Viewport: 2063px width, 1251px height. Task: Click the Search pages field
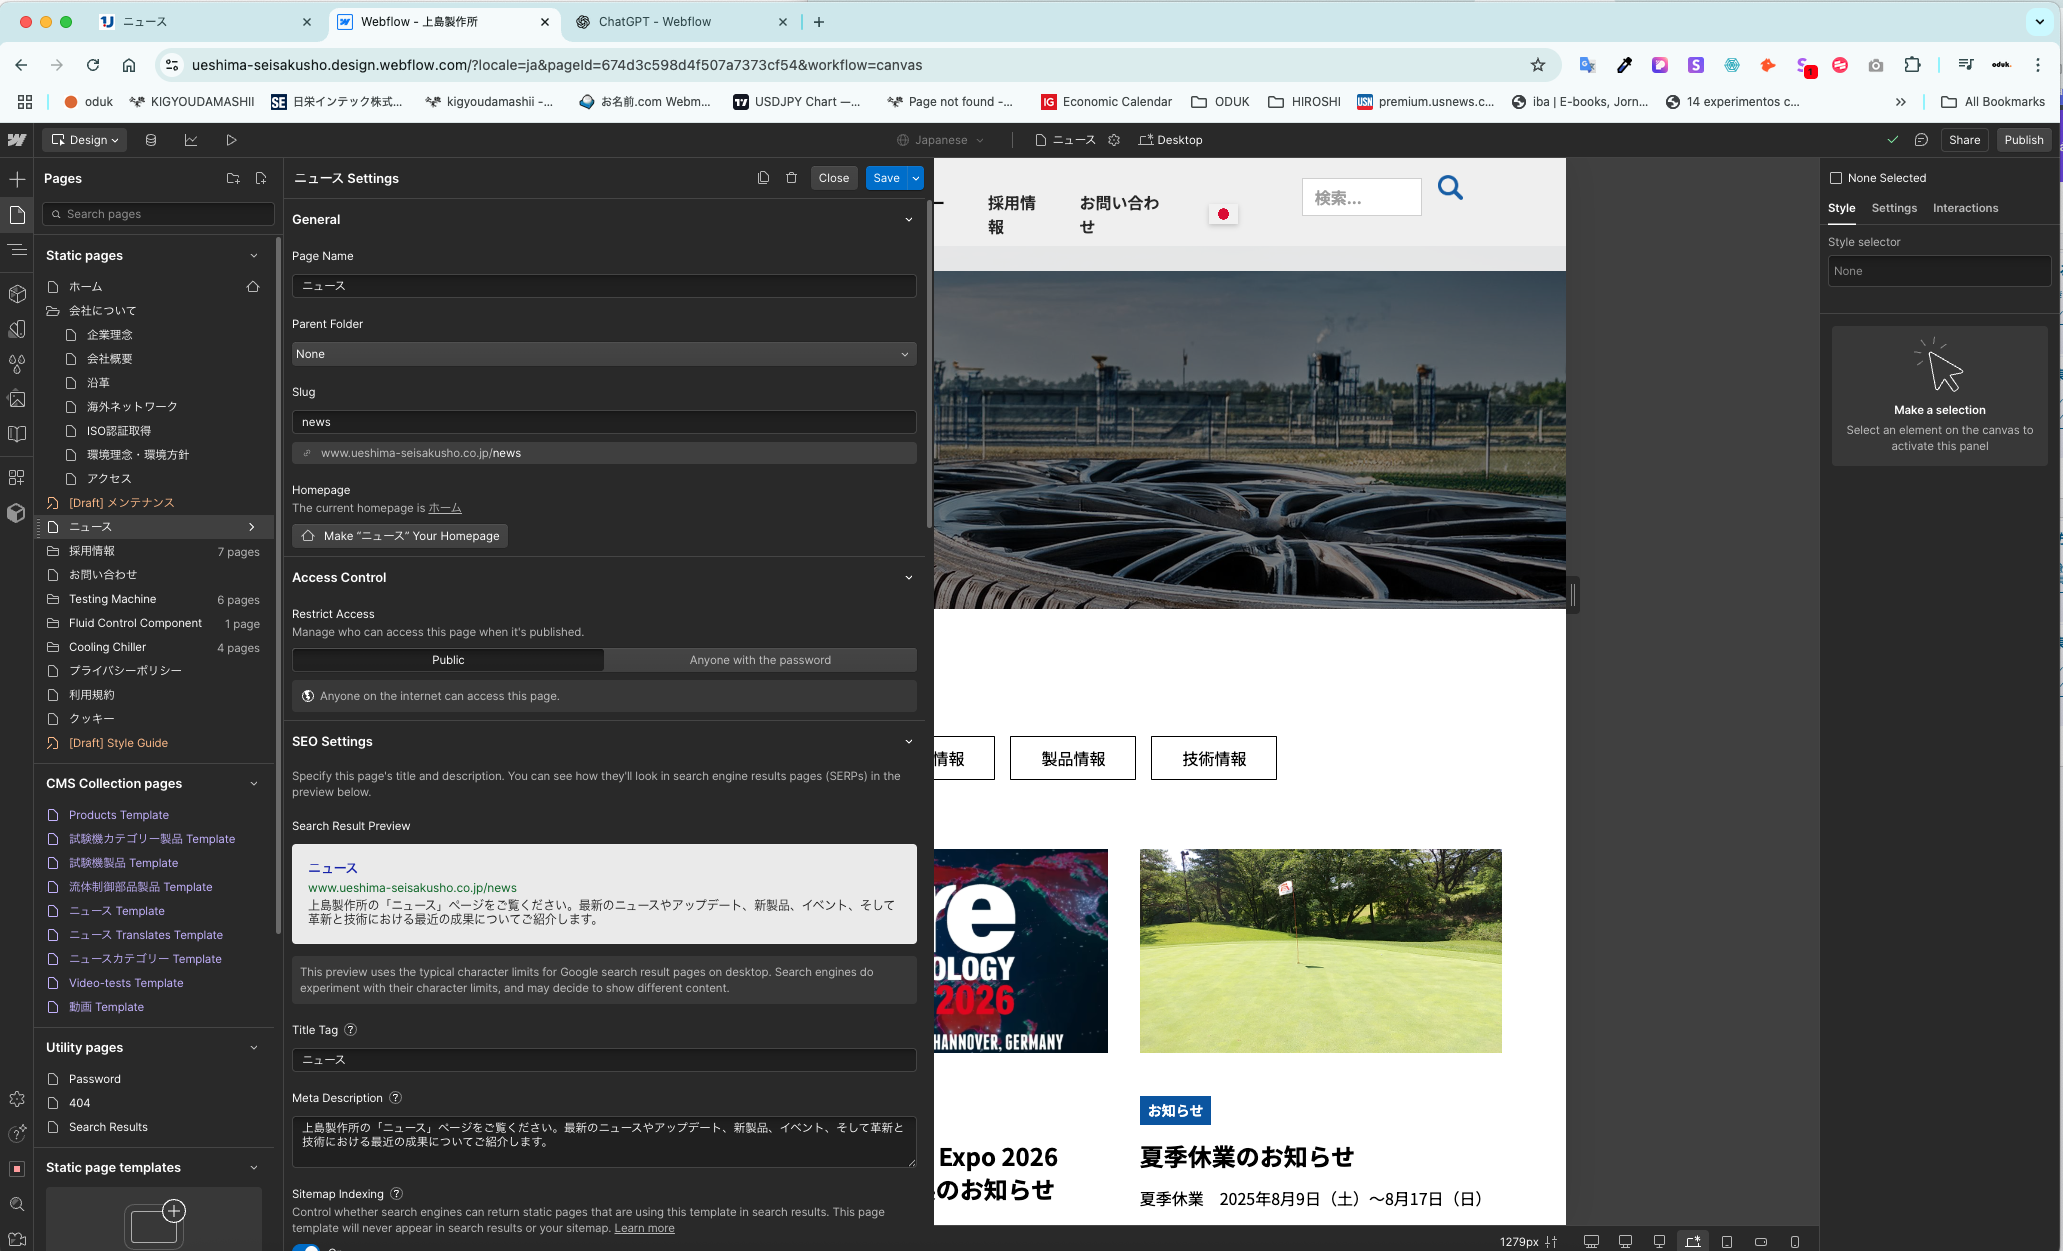158,214
